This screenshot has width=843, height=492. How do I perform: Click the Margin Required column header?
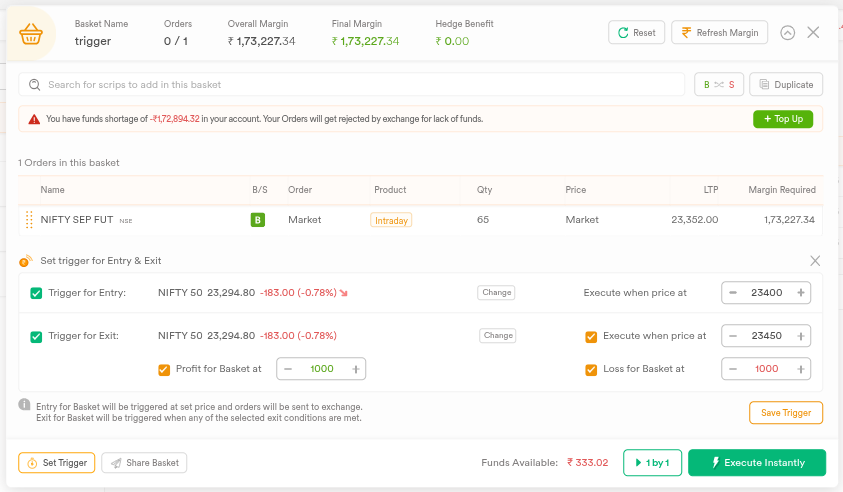click(782, 190)
